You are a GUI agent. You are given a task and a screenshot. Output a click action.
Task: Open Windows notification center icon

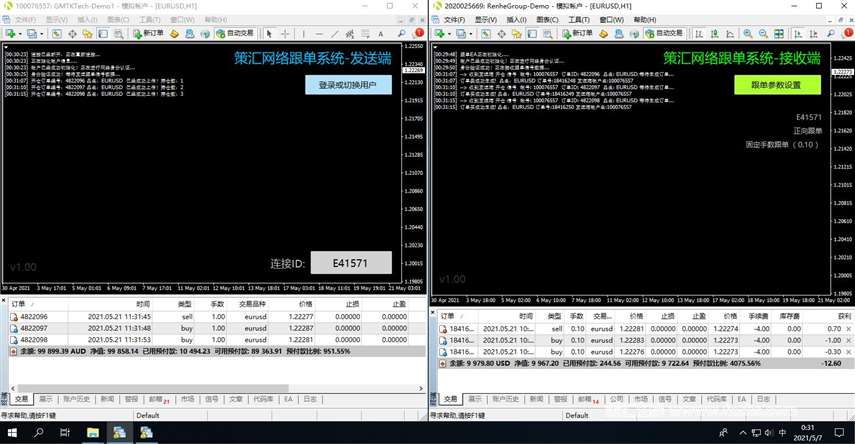(x=839, y=433)
